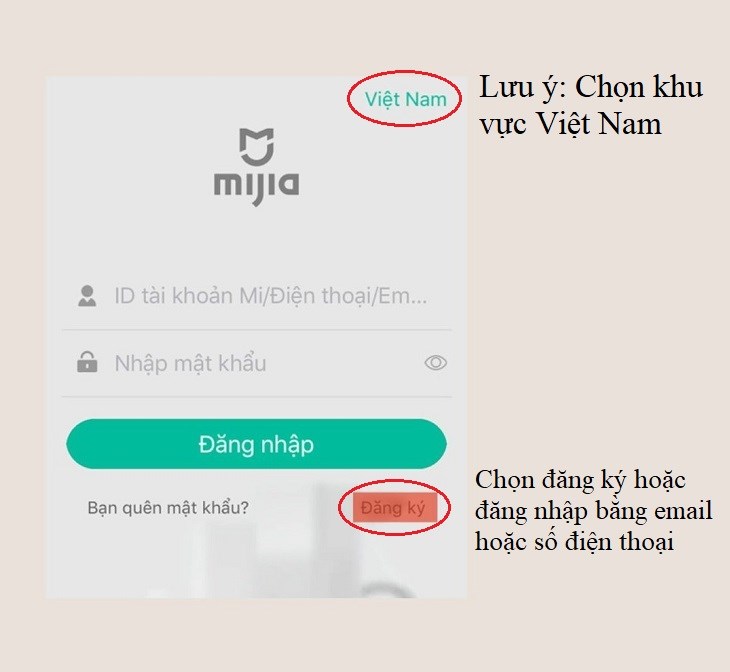Image resolution: width=730 pixels, height=672 pixels.
Task: Open the Bạn quên mật khẩu? link
Action: tap(168, 507)
